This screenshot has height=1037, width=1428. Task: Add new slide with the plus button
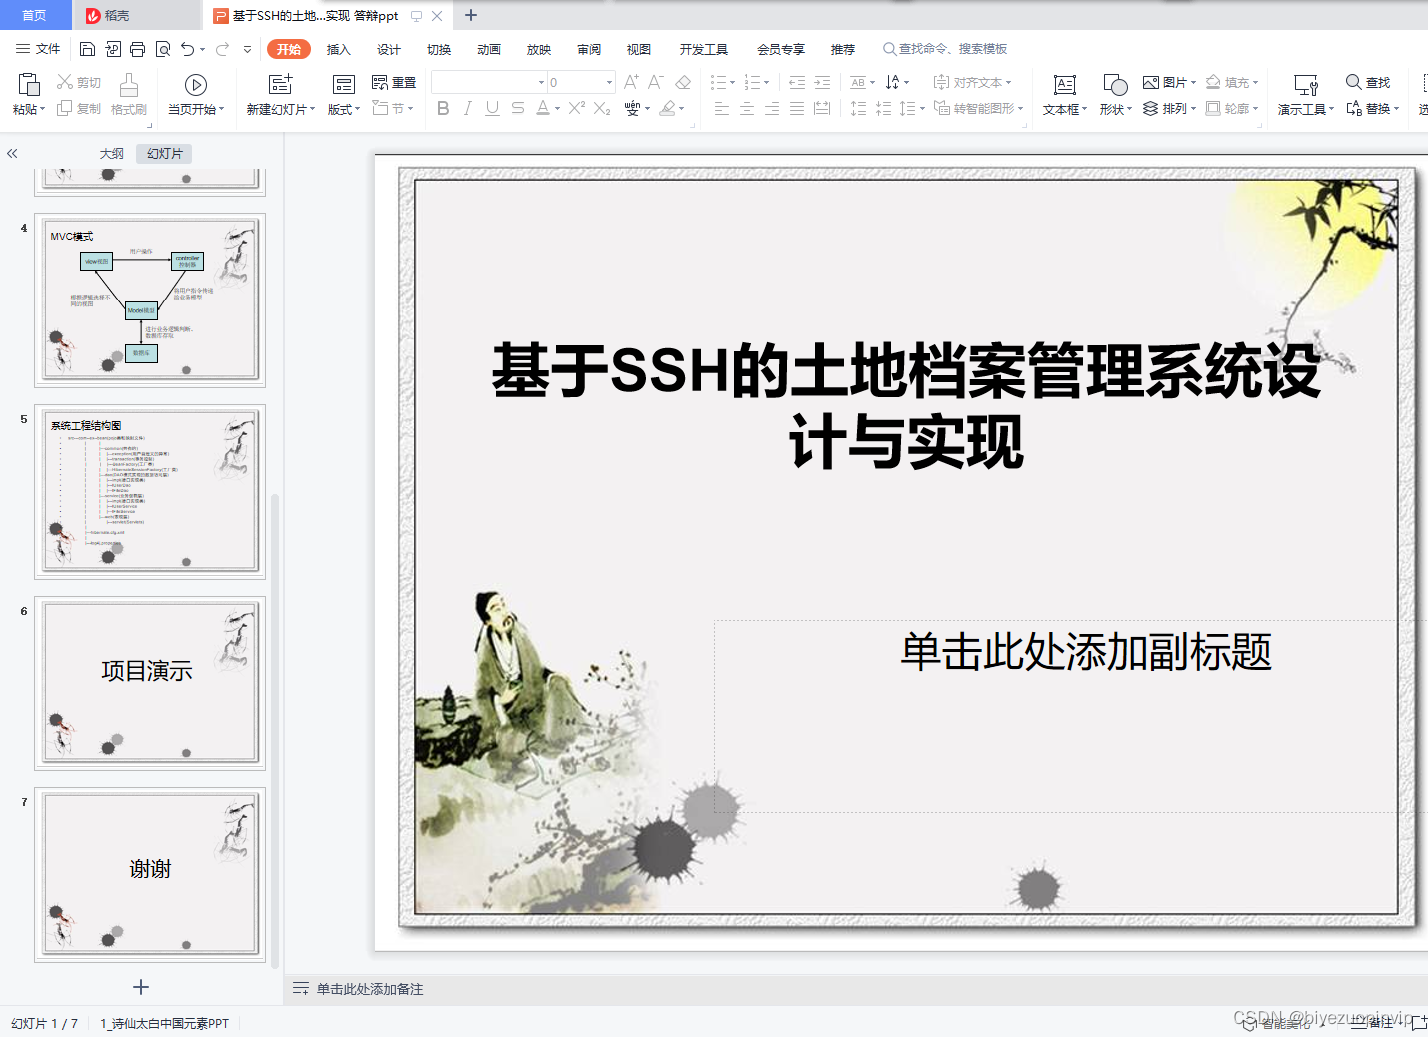pyautogui.click(x=141, y=987)
